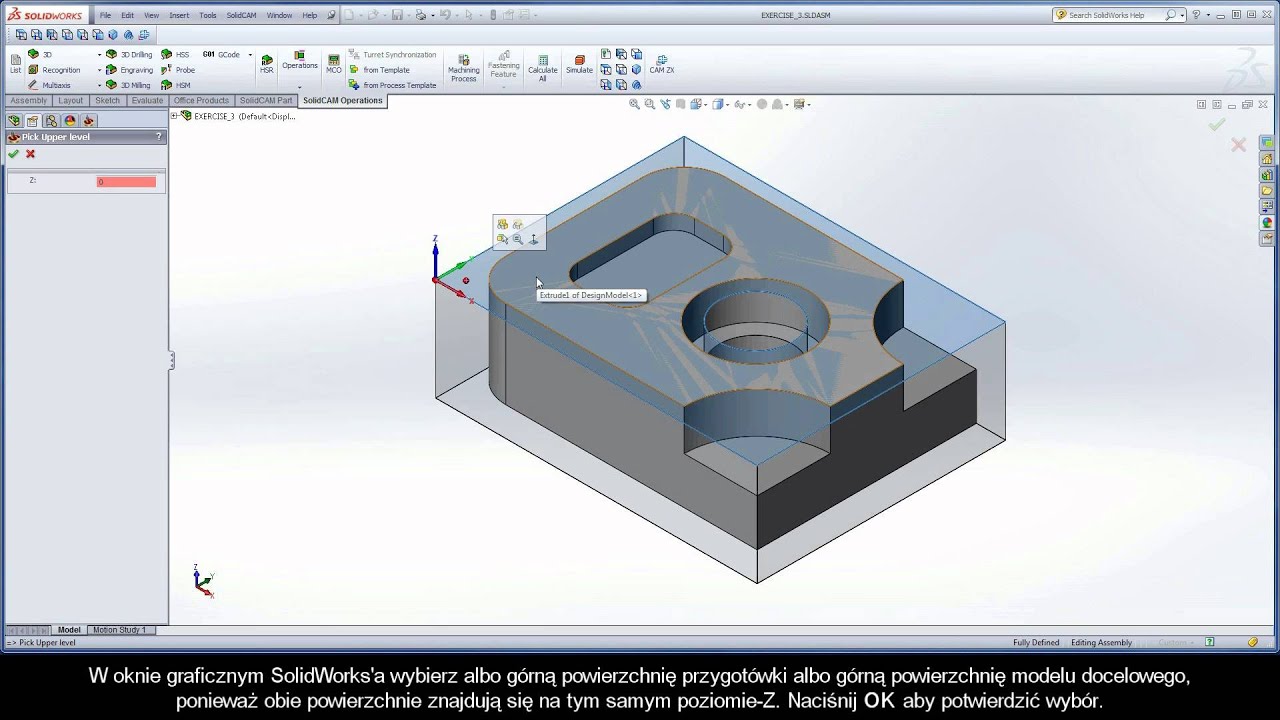Run Calculate All
Image resolution: width=1280 pixels, height=720 pixels.
[x=543, y=68]
